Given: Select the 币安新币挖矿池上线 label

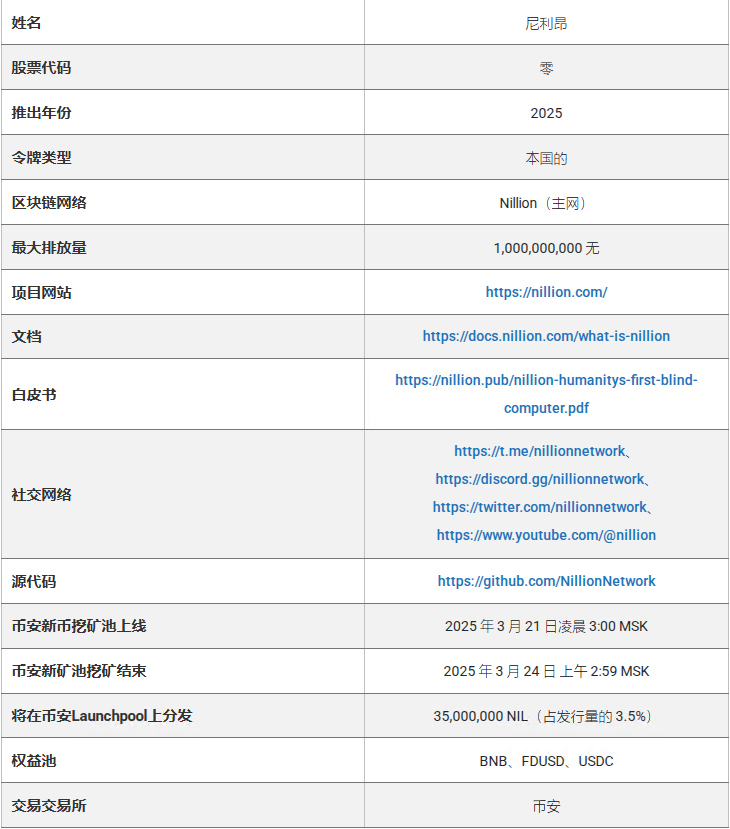Looking at the screenshot, I should pyautogui.click(x=79, y=626).
